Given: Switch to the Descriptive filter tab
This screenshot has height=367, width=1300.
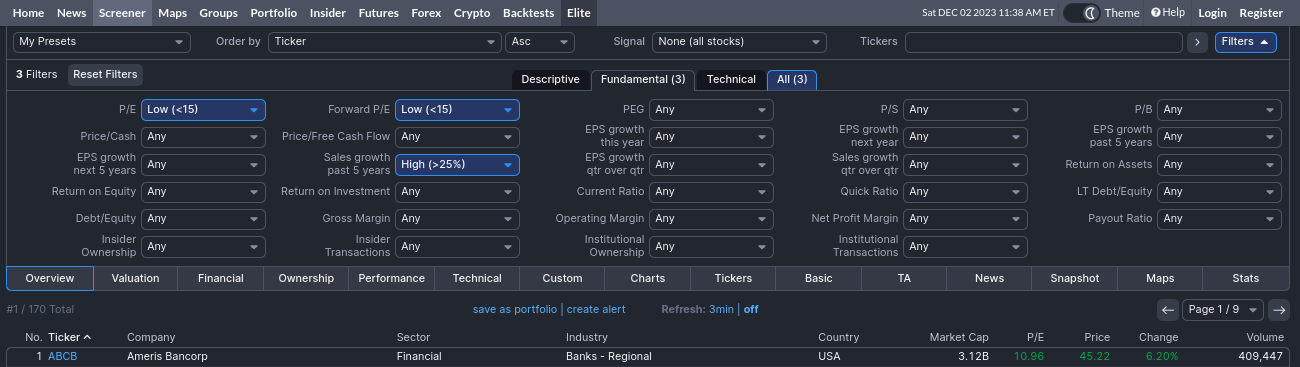Looking at the screenshot, I should point(550,79).
